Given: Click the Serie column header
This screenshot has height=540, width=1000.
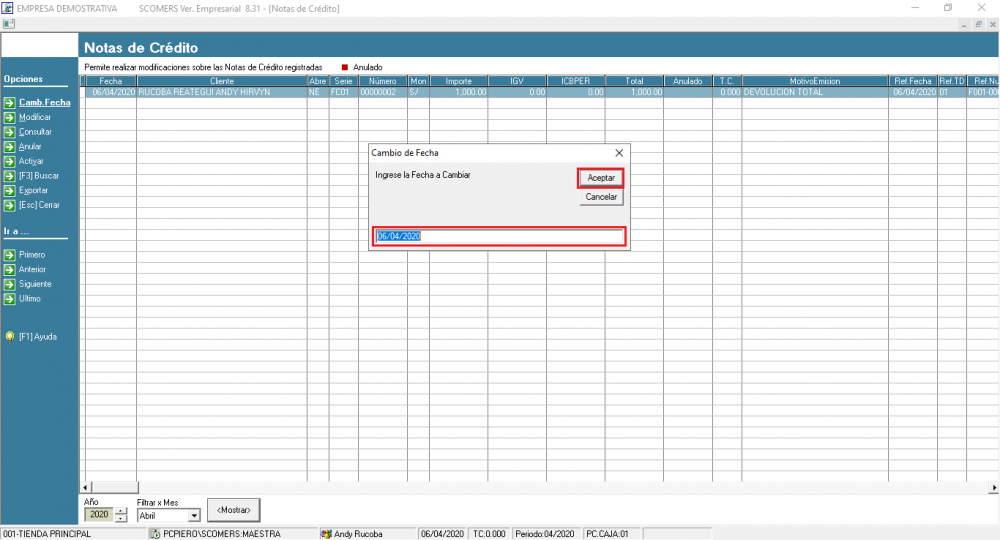Looking at the screenshot, I should click(343, 81).
